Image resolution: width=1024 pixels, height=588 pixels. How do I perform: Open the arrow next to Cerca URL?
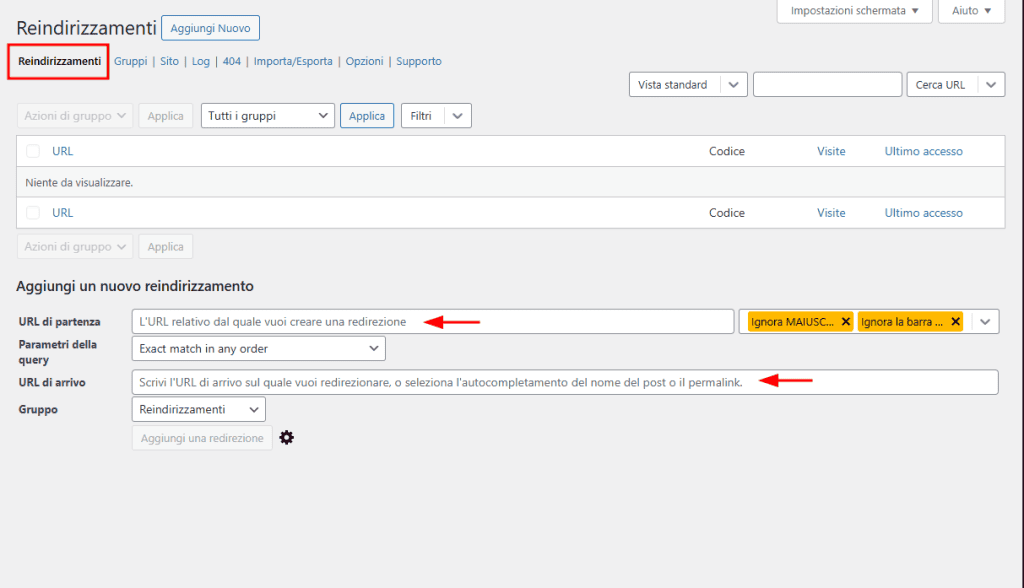point(991,85)
